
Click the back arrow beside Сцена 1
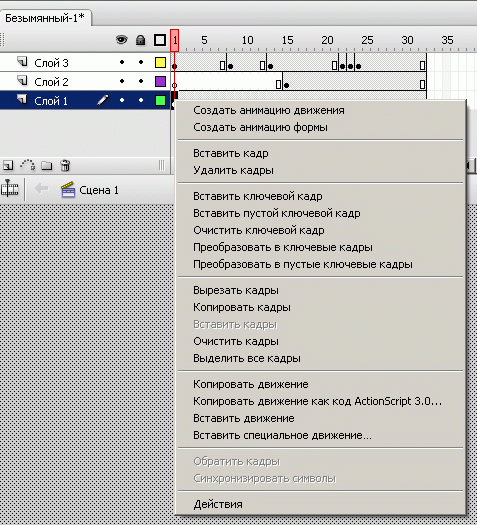42,189
